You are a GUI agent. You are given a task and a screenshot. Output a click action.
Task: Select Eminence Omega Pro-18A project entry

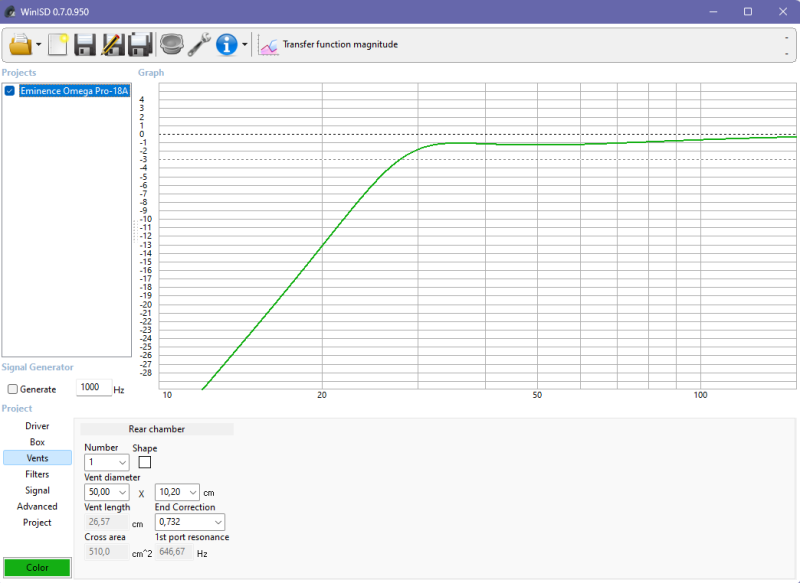coord(74,91)
